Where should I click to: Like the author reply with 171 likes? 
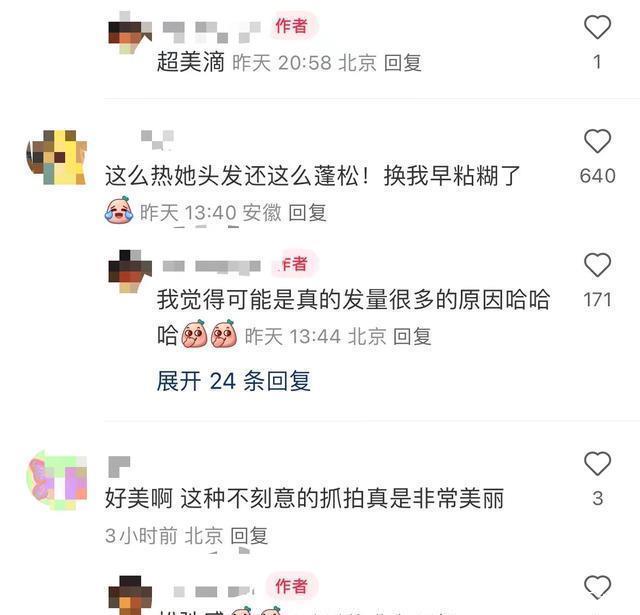[x=597, y=265]
